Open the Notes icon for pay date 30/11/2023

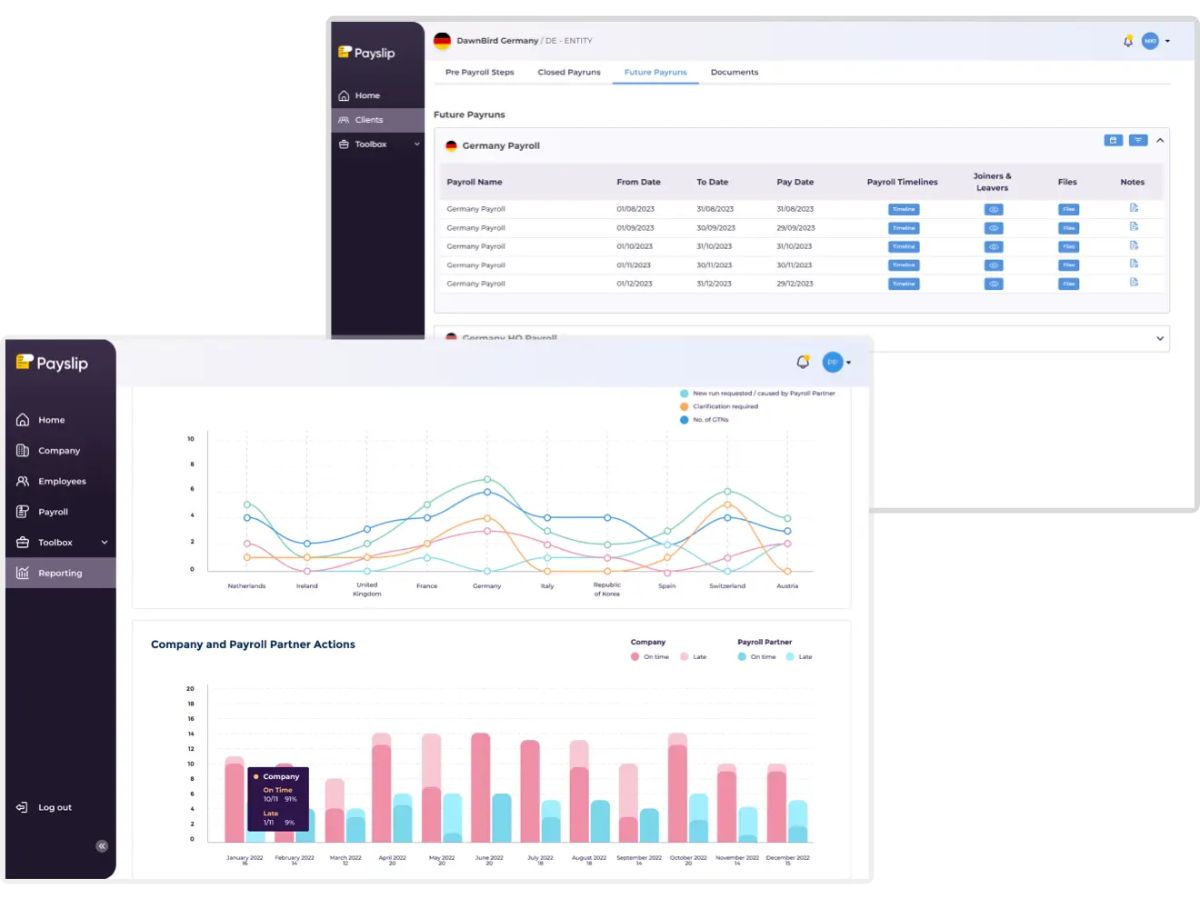click(x=1134, y=264)
